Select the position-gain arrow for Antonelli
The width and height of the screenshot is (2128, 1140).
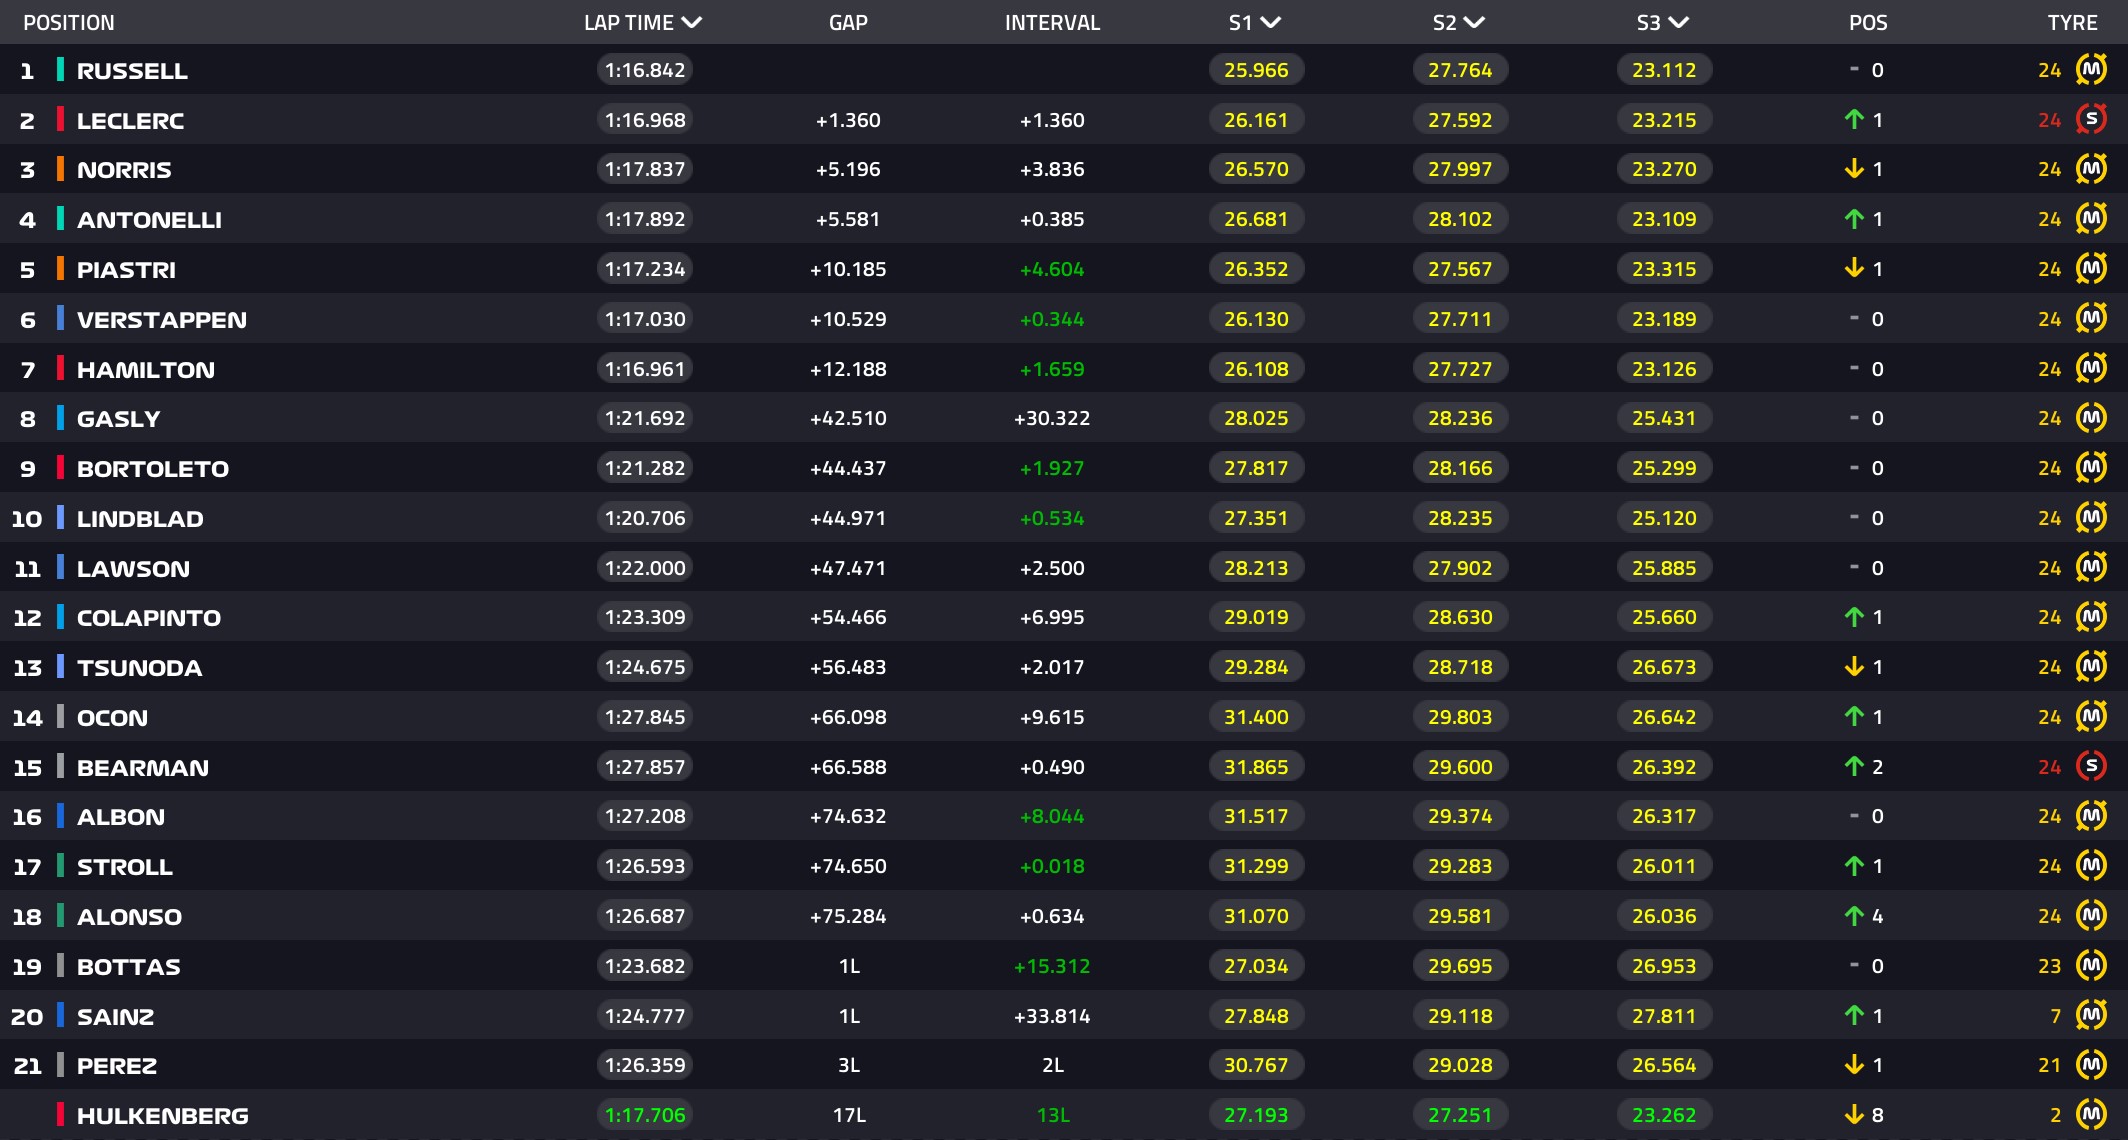click(1854, 219)
